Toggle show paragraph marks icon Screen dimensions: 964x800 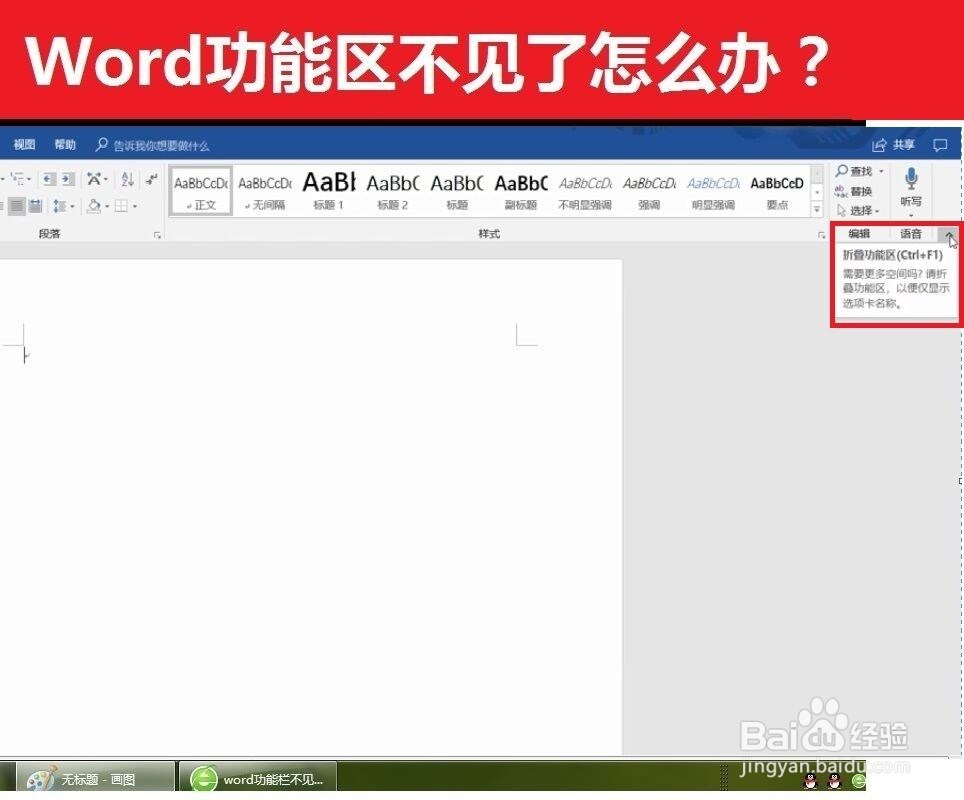click(x=151, y=179)
